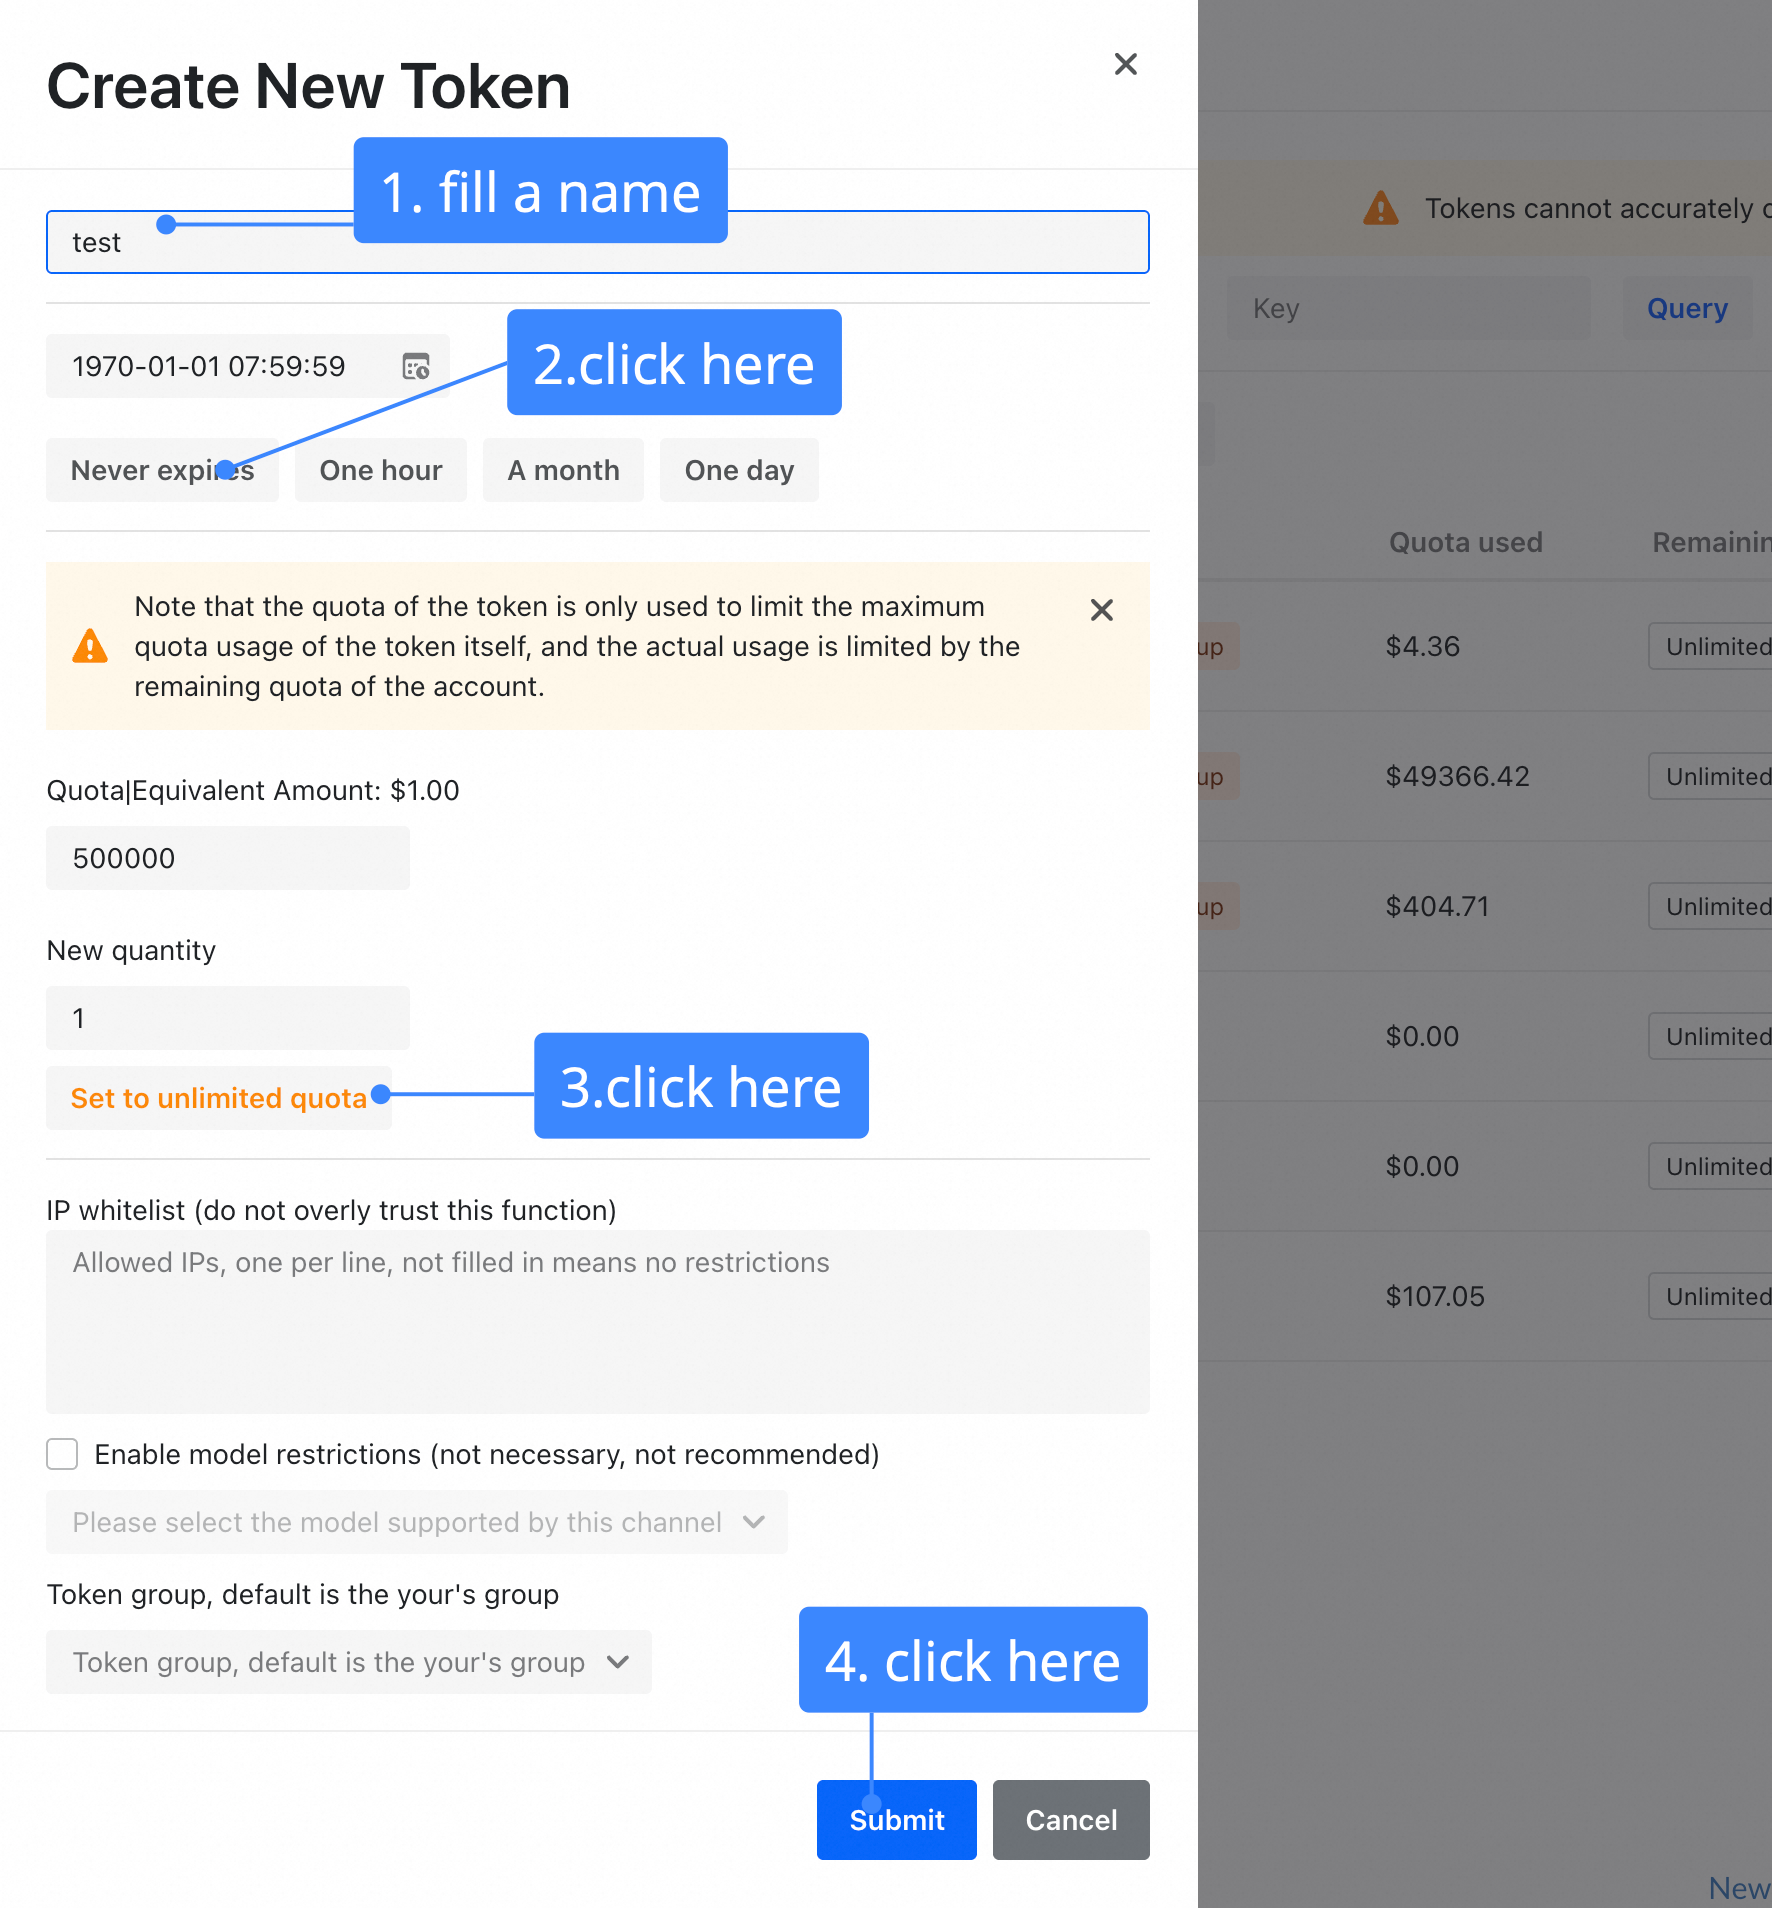This screenshot has width=1772, height=1908.
Task: Open the expiration date calendar icon
Action: coord(416,366)
